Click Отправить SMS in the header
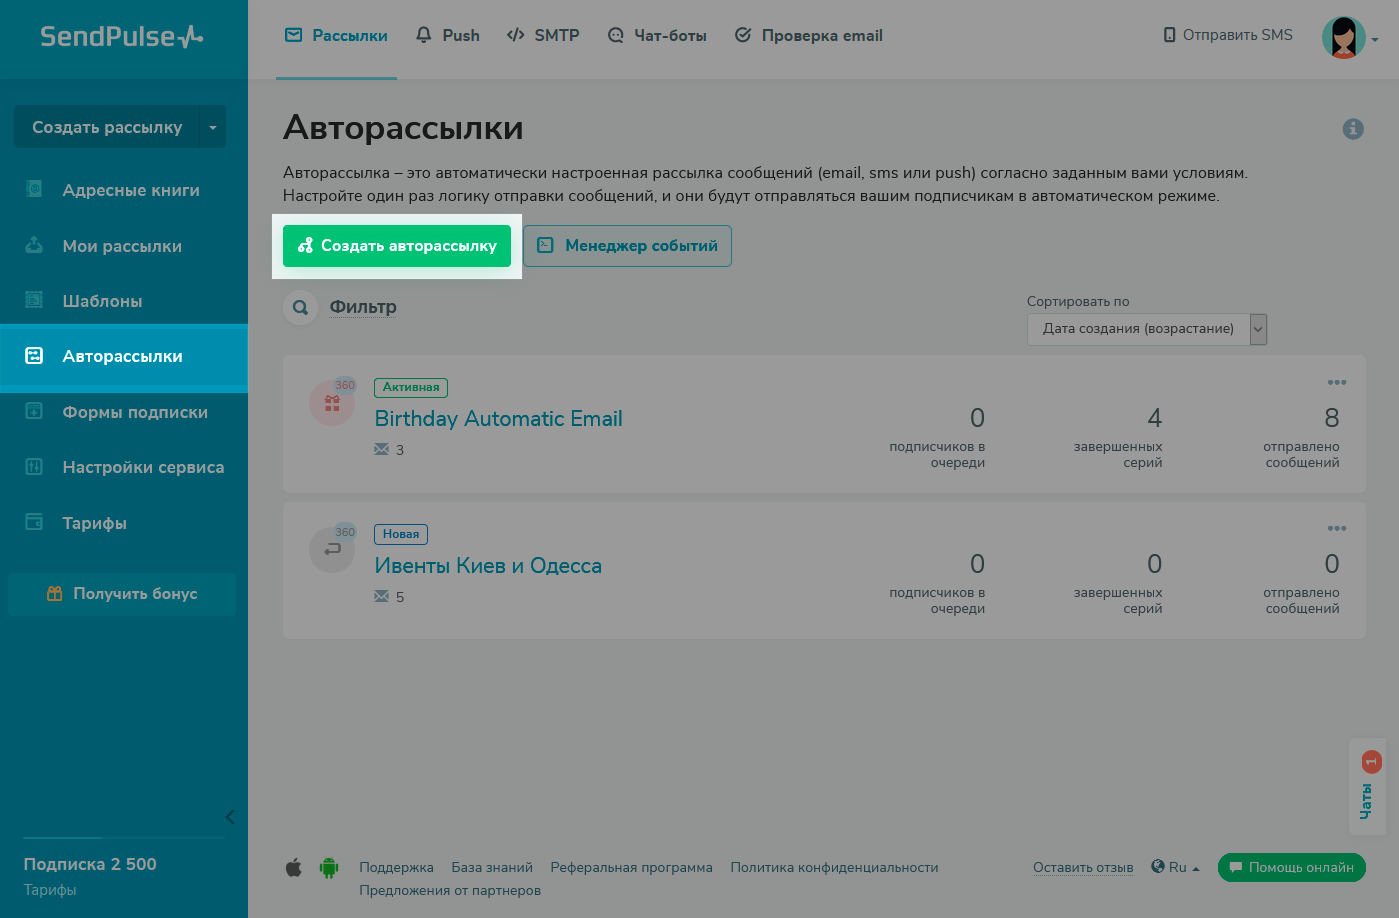 tap(1227, 35)
